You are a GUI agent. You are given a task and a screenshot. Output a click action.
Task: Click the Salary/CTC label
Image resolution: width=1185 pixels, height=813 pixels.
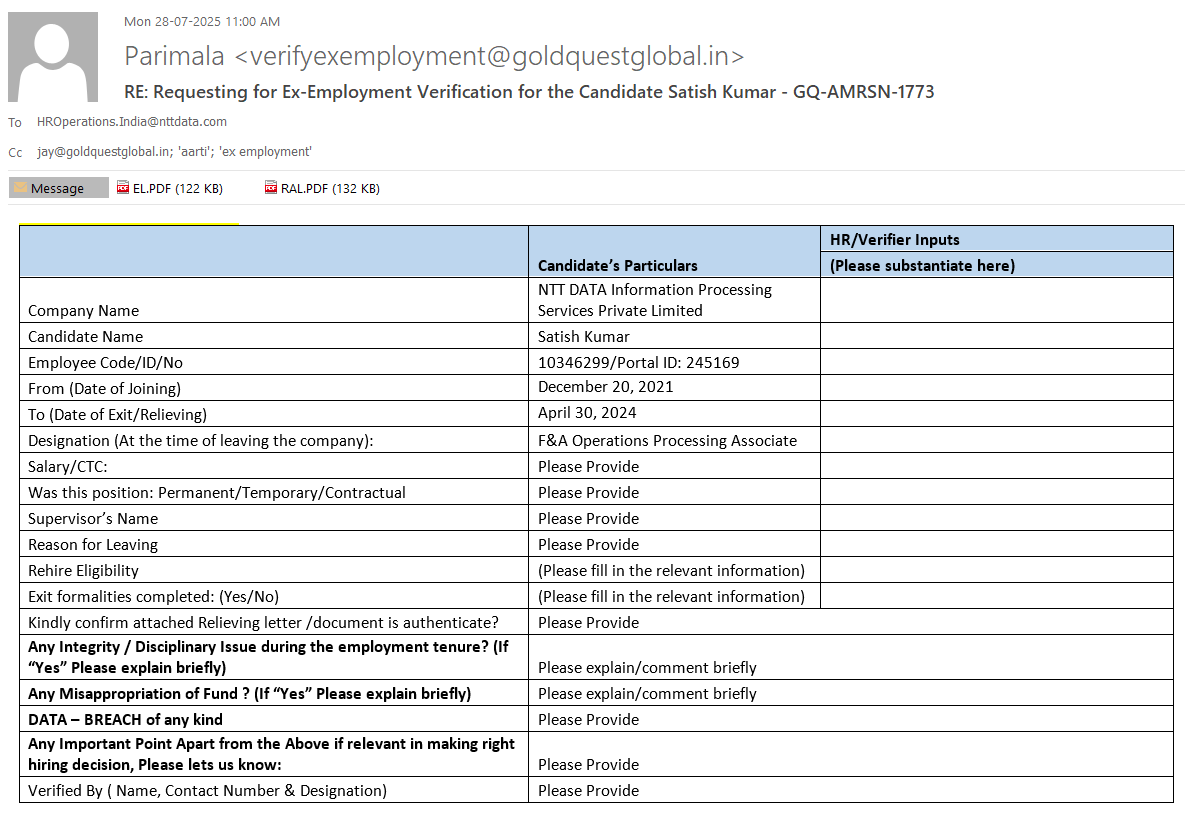pos(67,466)
